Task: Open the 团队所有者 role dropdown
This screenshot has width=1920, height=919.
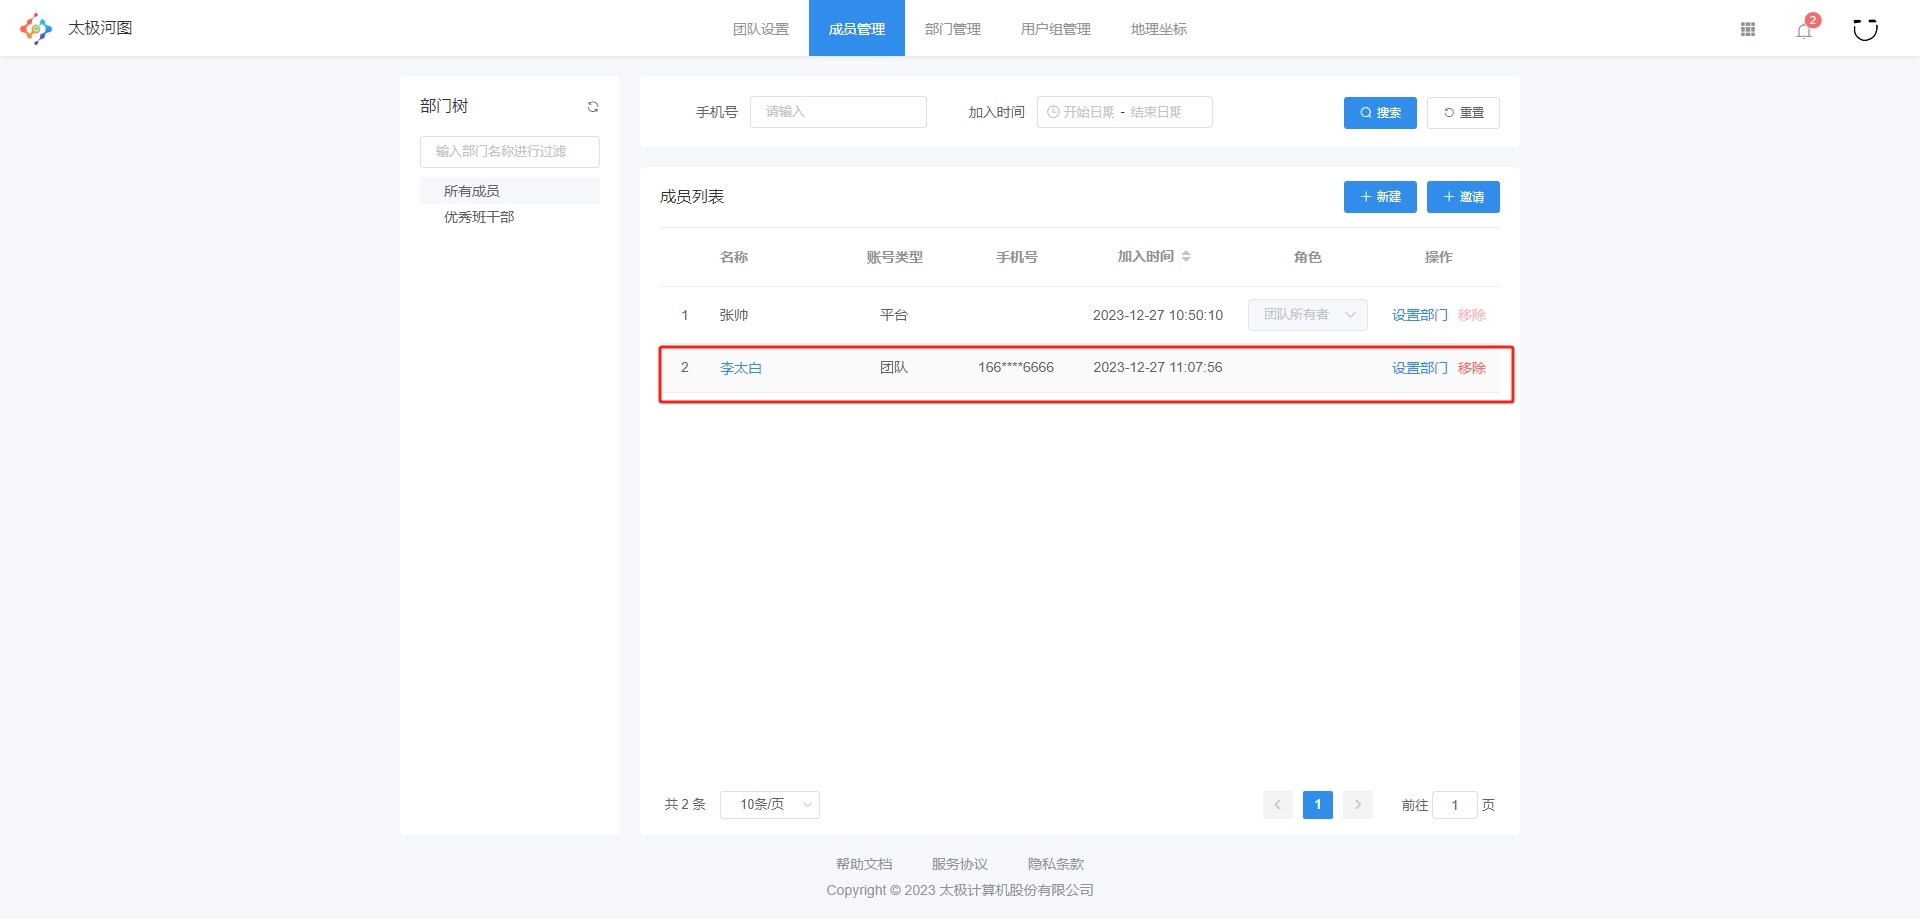Action: tap(1308, 315)
